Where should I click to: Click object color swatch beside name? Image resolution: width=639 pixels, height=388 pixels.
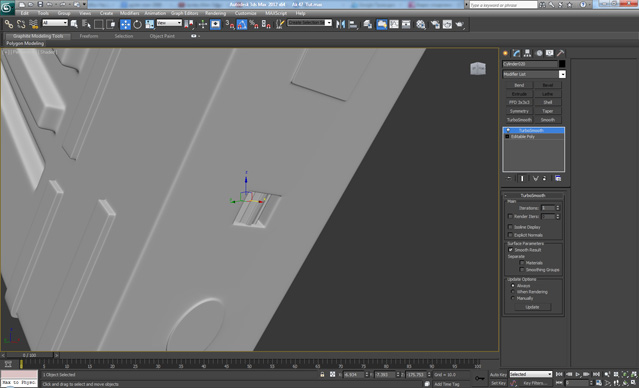pyautogui.click(x=562, y=64)
